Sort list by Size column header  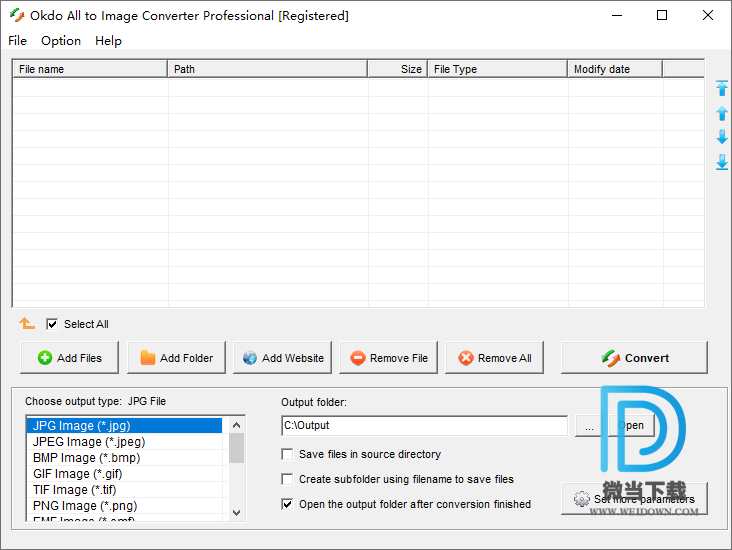398,69
